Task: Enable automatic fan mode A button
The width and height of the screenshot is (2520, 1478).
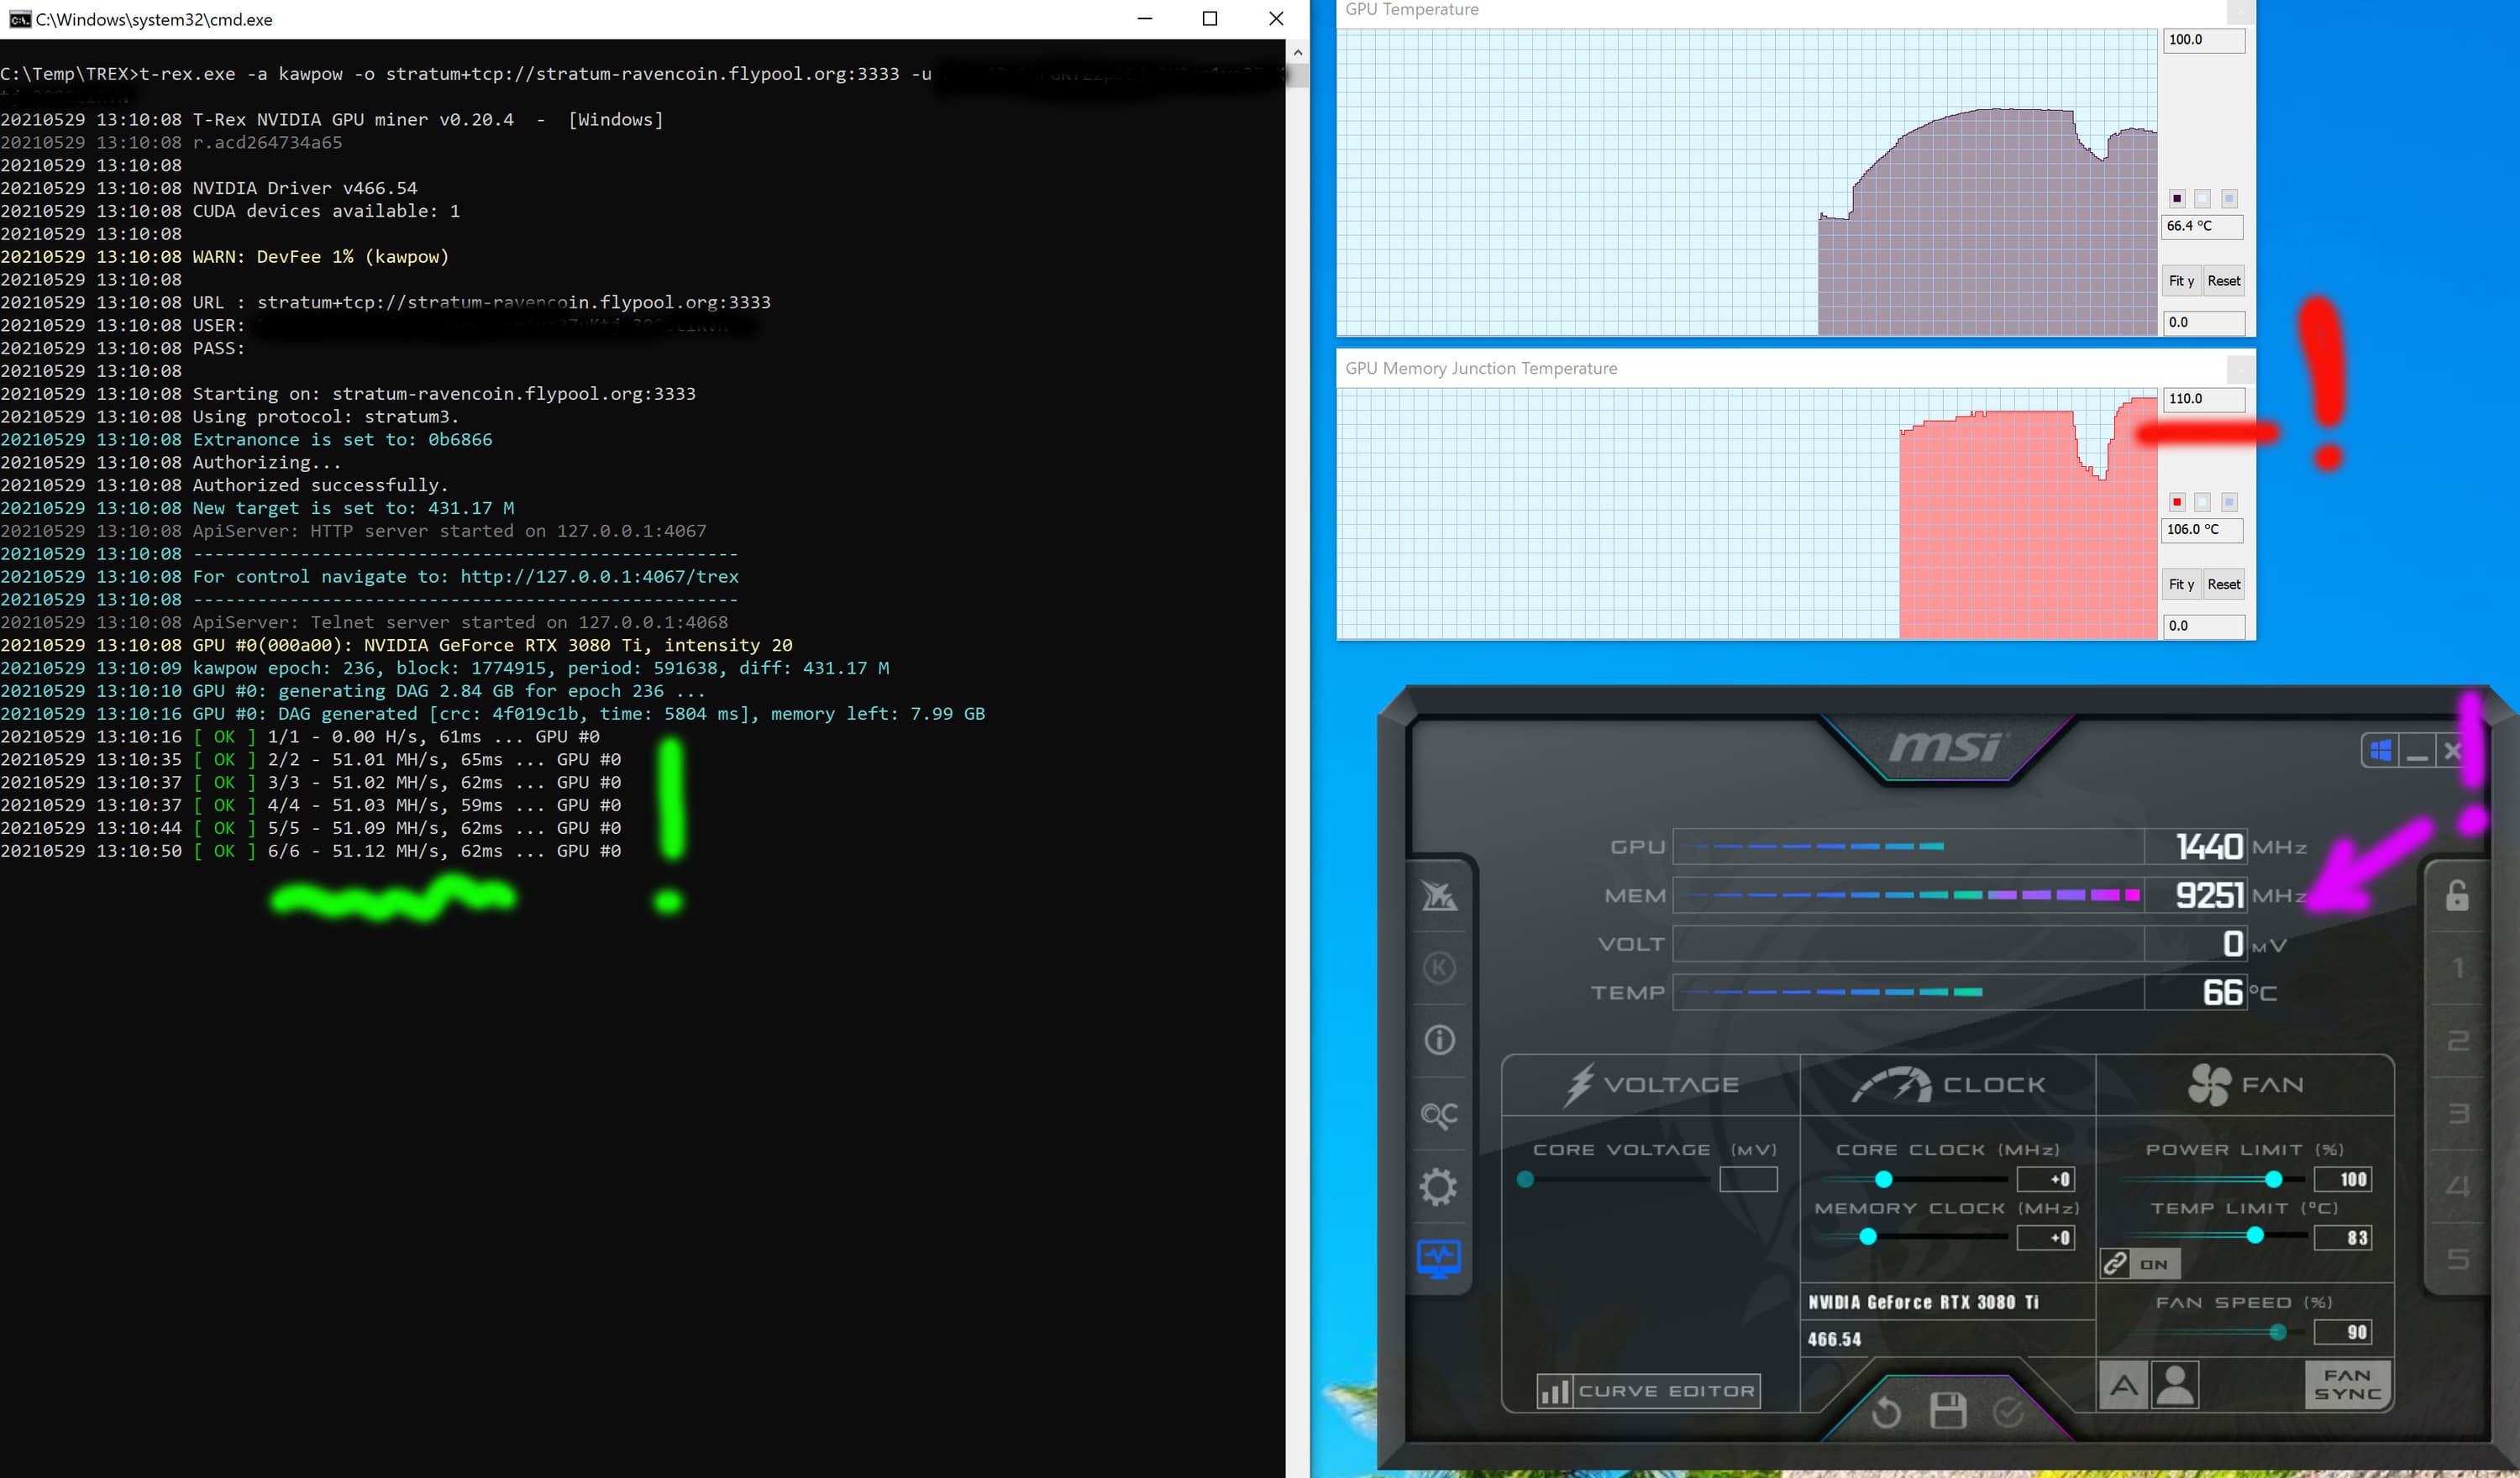Action: pos(2123,1386)
